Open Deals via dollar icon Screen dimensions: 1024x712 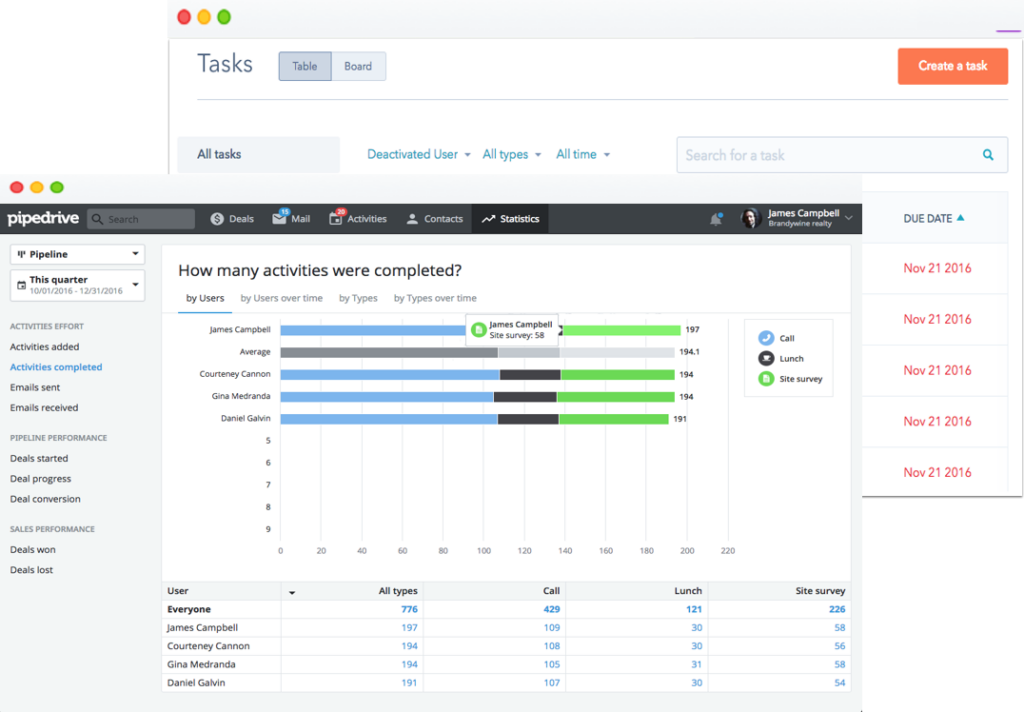(x=217, y=219)
